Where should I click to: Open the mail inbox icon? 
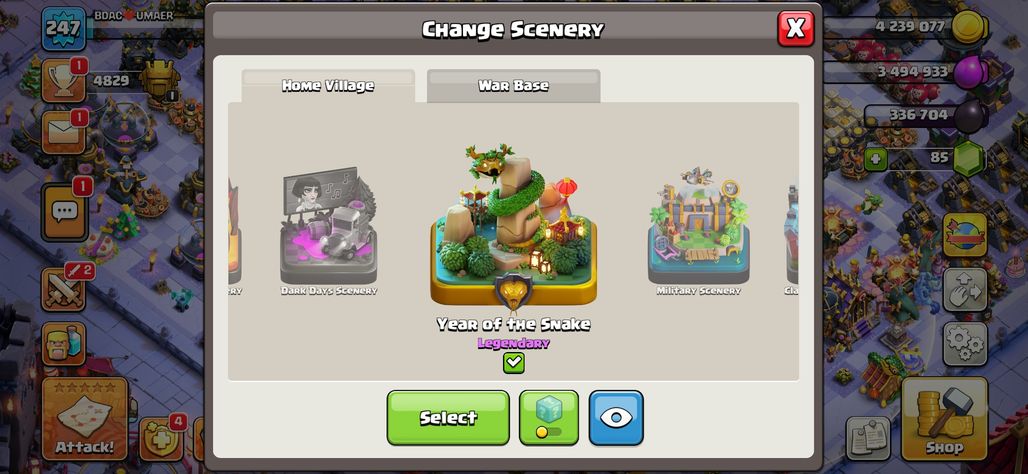coord(64,132)
